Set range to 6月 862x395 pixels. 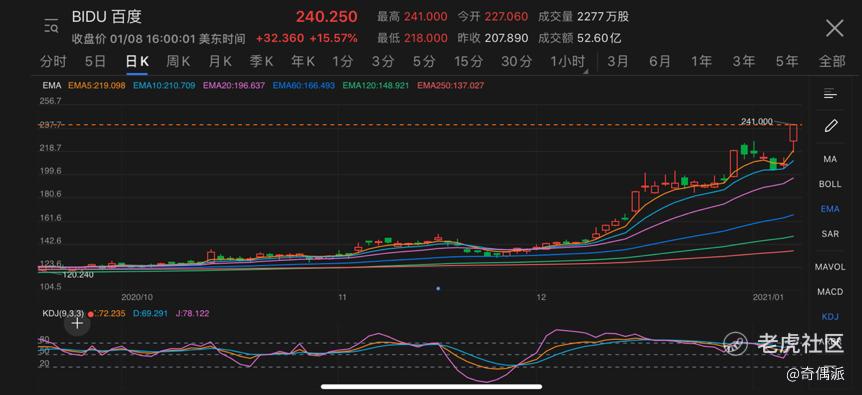pyautogui.click(x=660, y=62)
